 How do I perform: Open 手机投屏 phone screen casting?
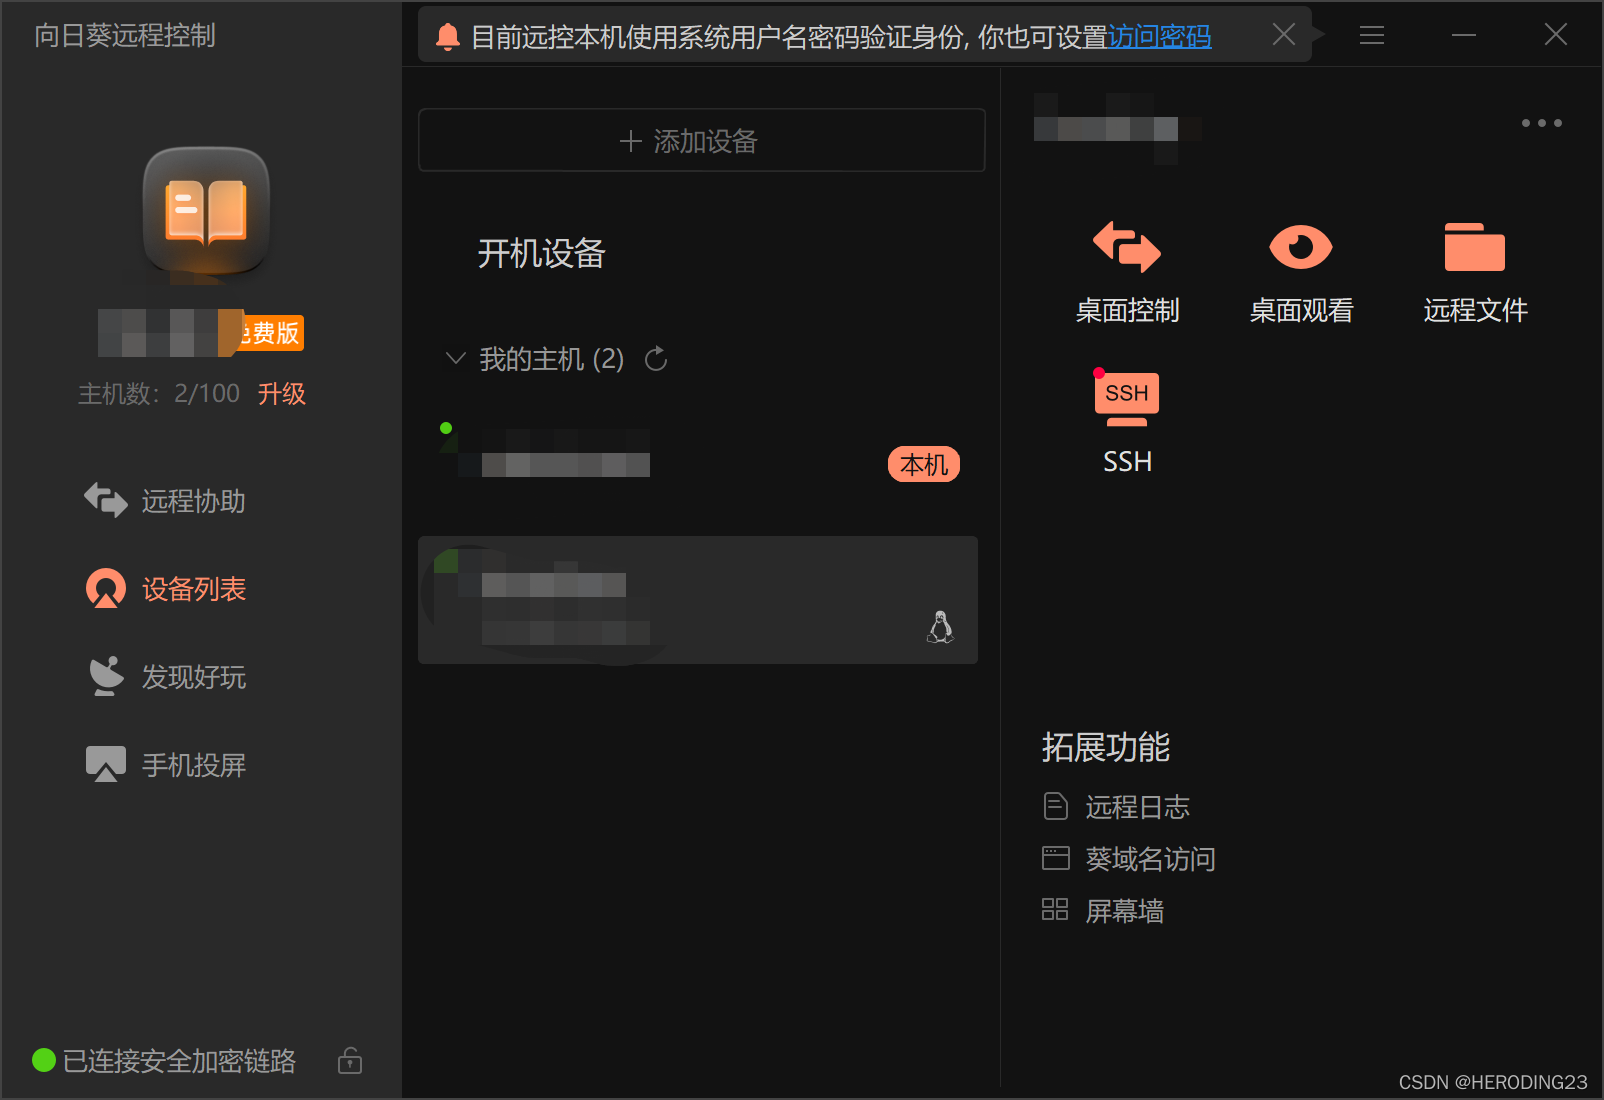(x=193, y=764)
